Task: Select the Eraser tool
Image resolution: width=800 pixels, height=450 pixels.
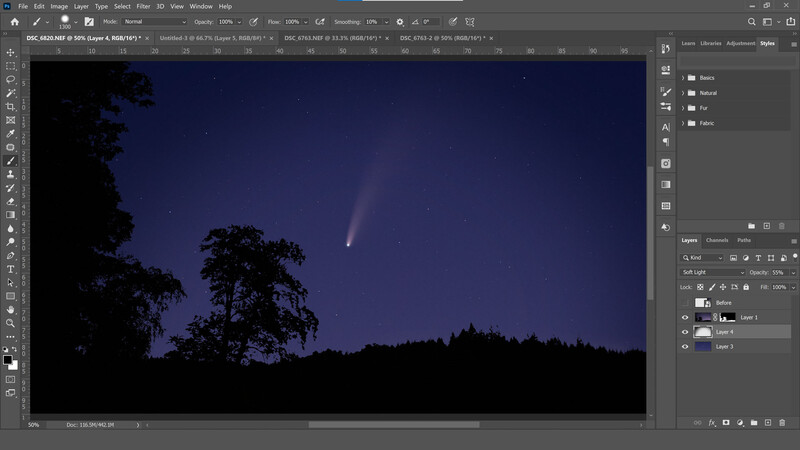Action: point(10,202)
